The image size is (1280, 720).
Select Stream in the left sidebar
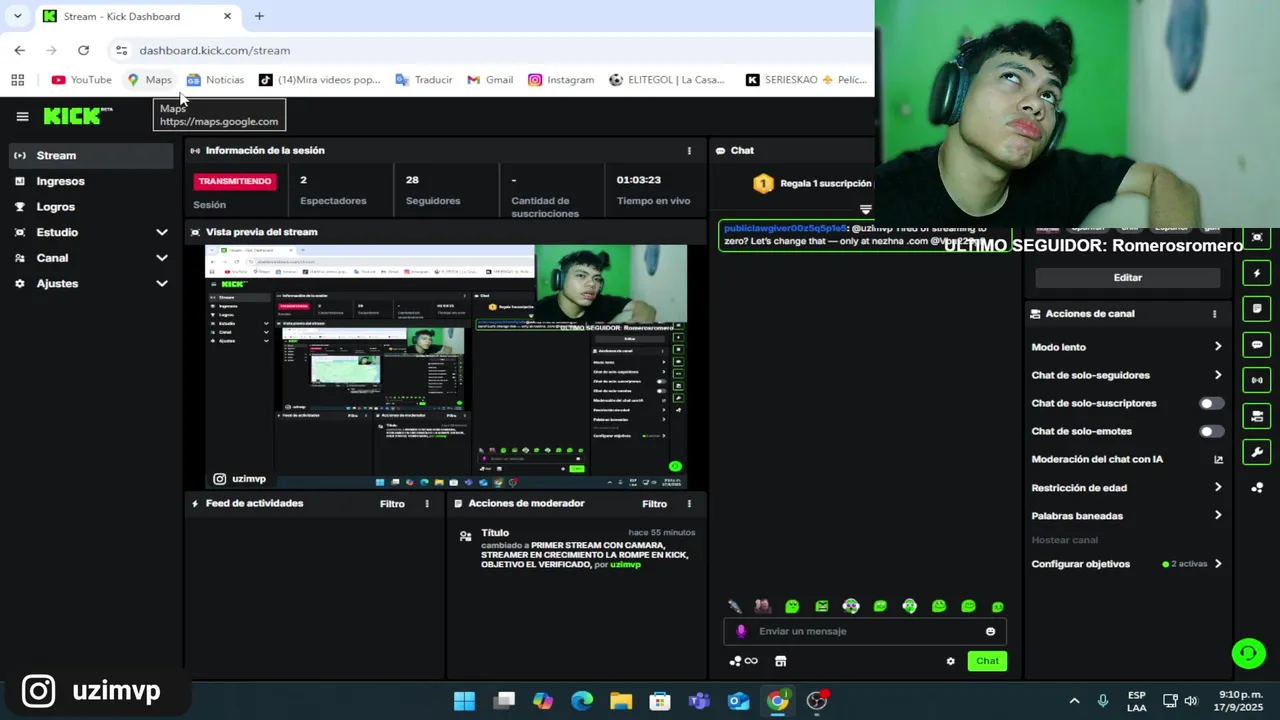pos(91,155)
